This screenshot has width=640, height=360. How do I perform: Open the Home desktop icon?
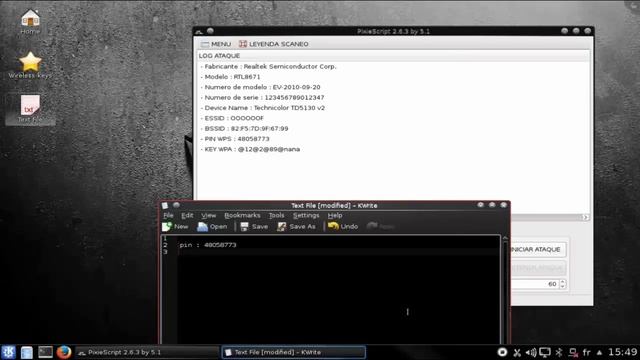click(30, 20)
